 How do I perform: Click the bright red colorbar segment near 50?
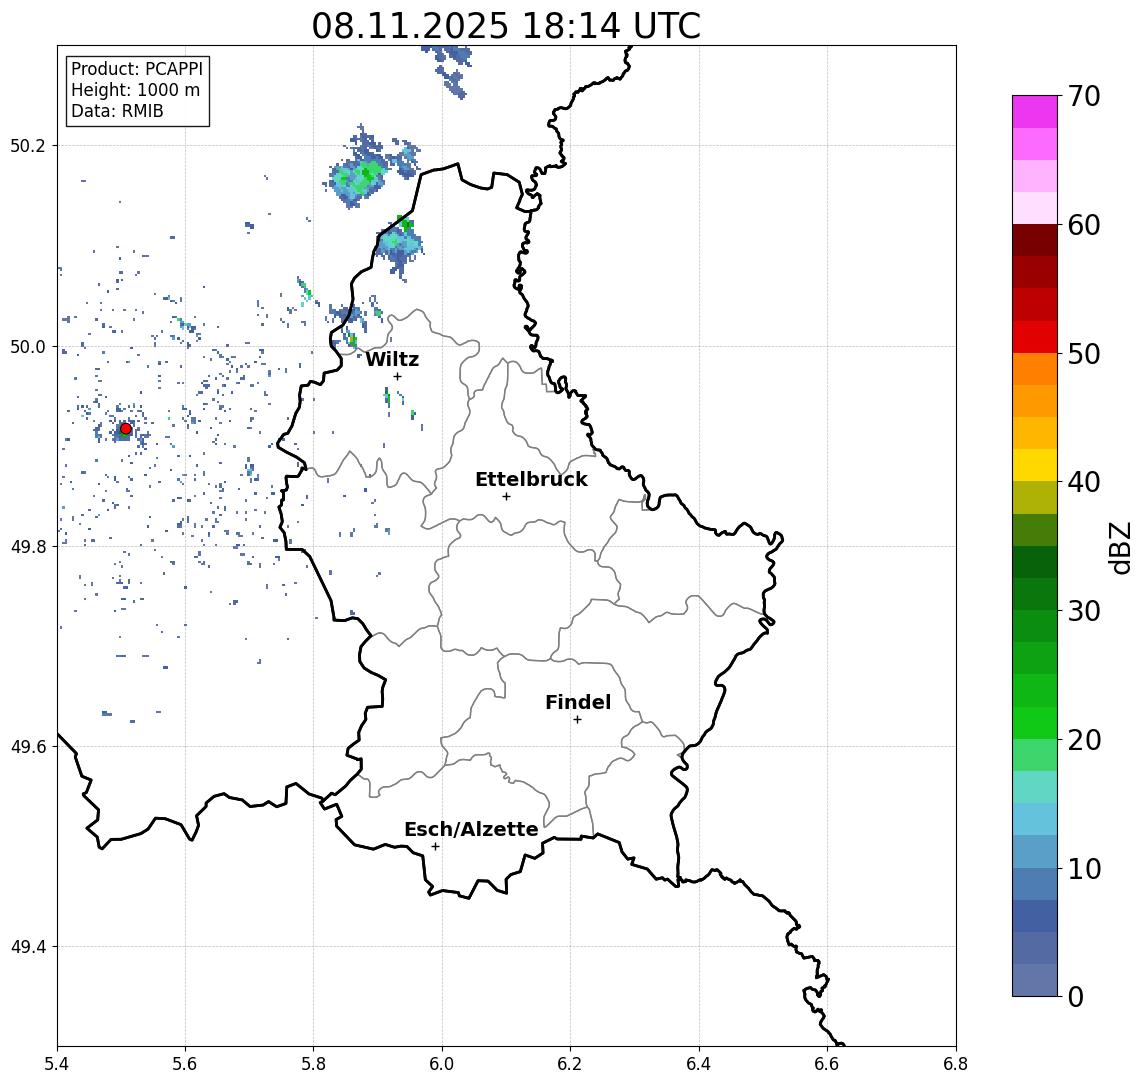[1035, 337]
